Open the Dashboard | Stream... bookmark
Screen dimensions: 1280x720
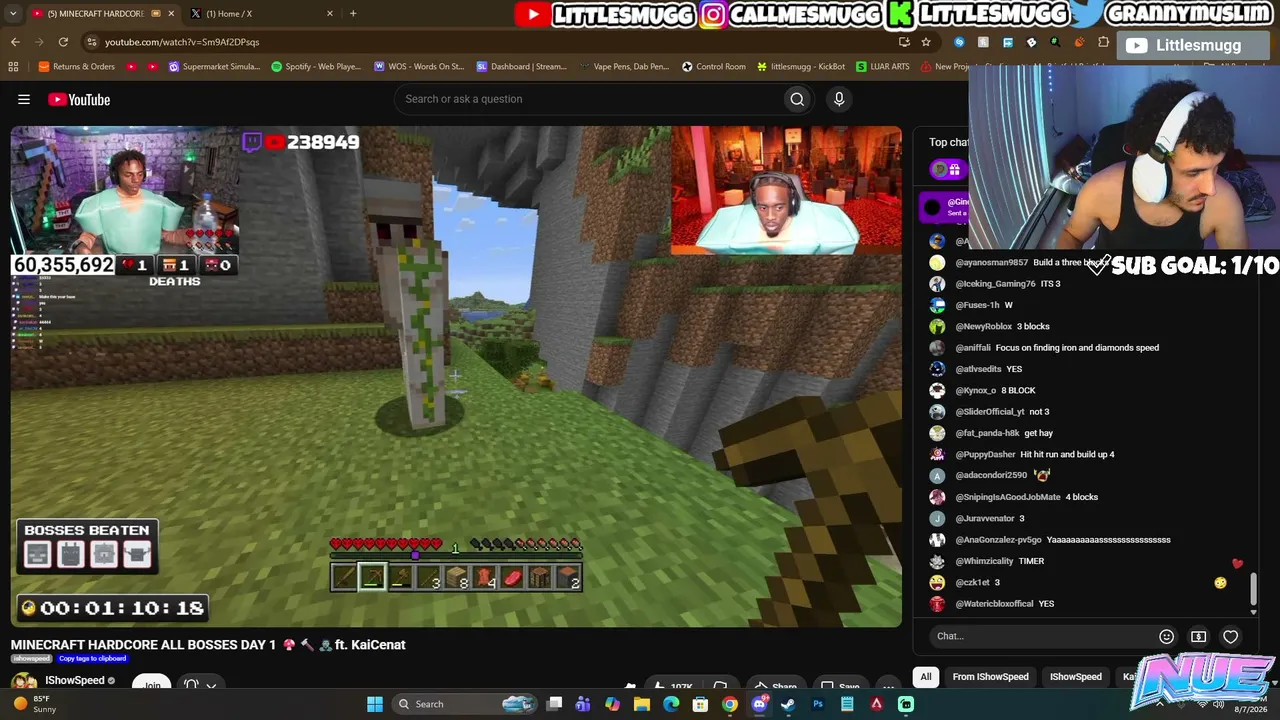pyautogui.click(x=522, y=67)
